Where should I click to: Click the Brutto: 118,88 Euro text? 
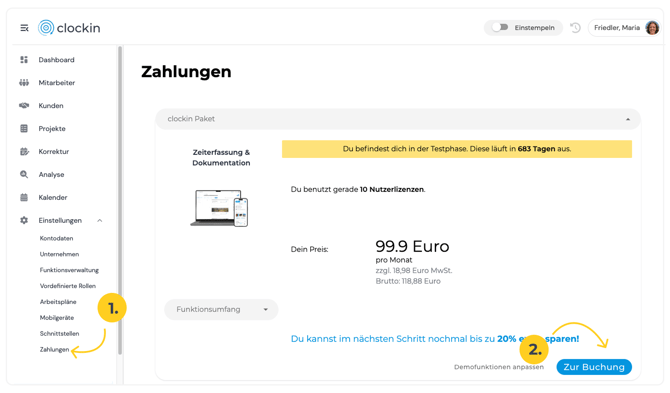[x=408, y=281]
